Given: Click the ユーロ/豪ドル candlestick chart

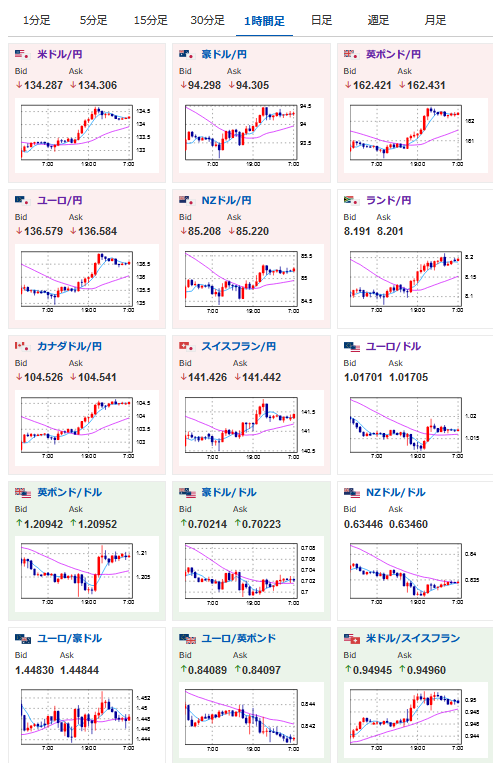Looking at the screenshot, I should (87, 719).
